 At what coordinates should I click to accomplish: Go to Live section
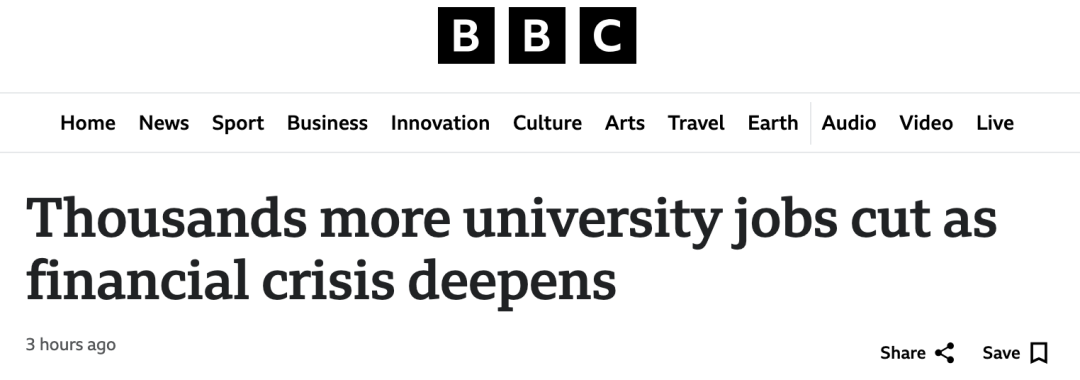coord(995,123)
